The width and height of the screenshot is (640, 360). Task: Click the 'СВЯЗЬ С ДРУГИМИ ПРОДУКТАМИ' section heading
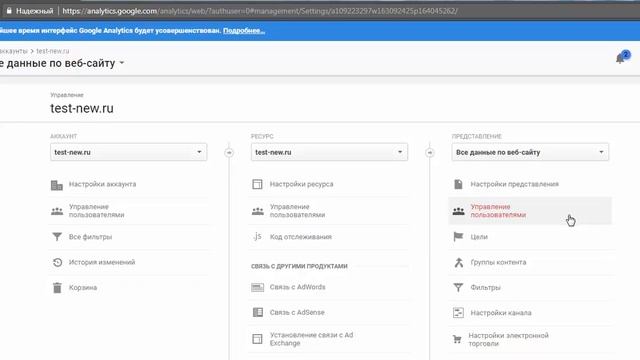coord(299,266)
